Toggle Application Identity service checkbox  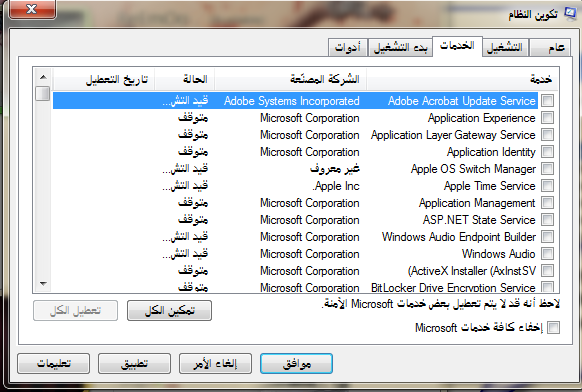click(x=547, y=152)
